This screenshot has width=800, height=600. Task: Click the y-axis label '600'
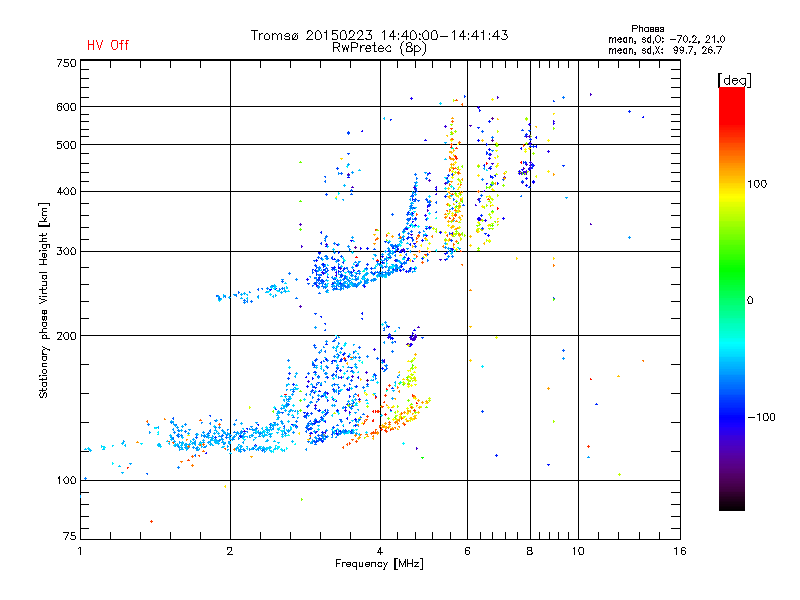66,107
